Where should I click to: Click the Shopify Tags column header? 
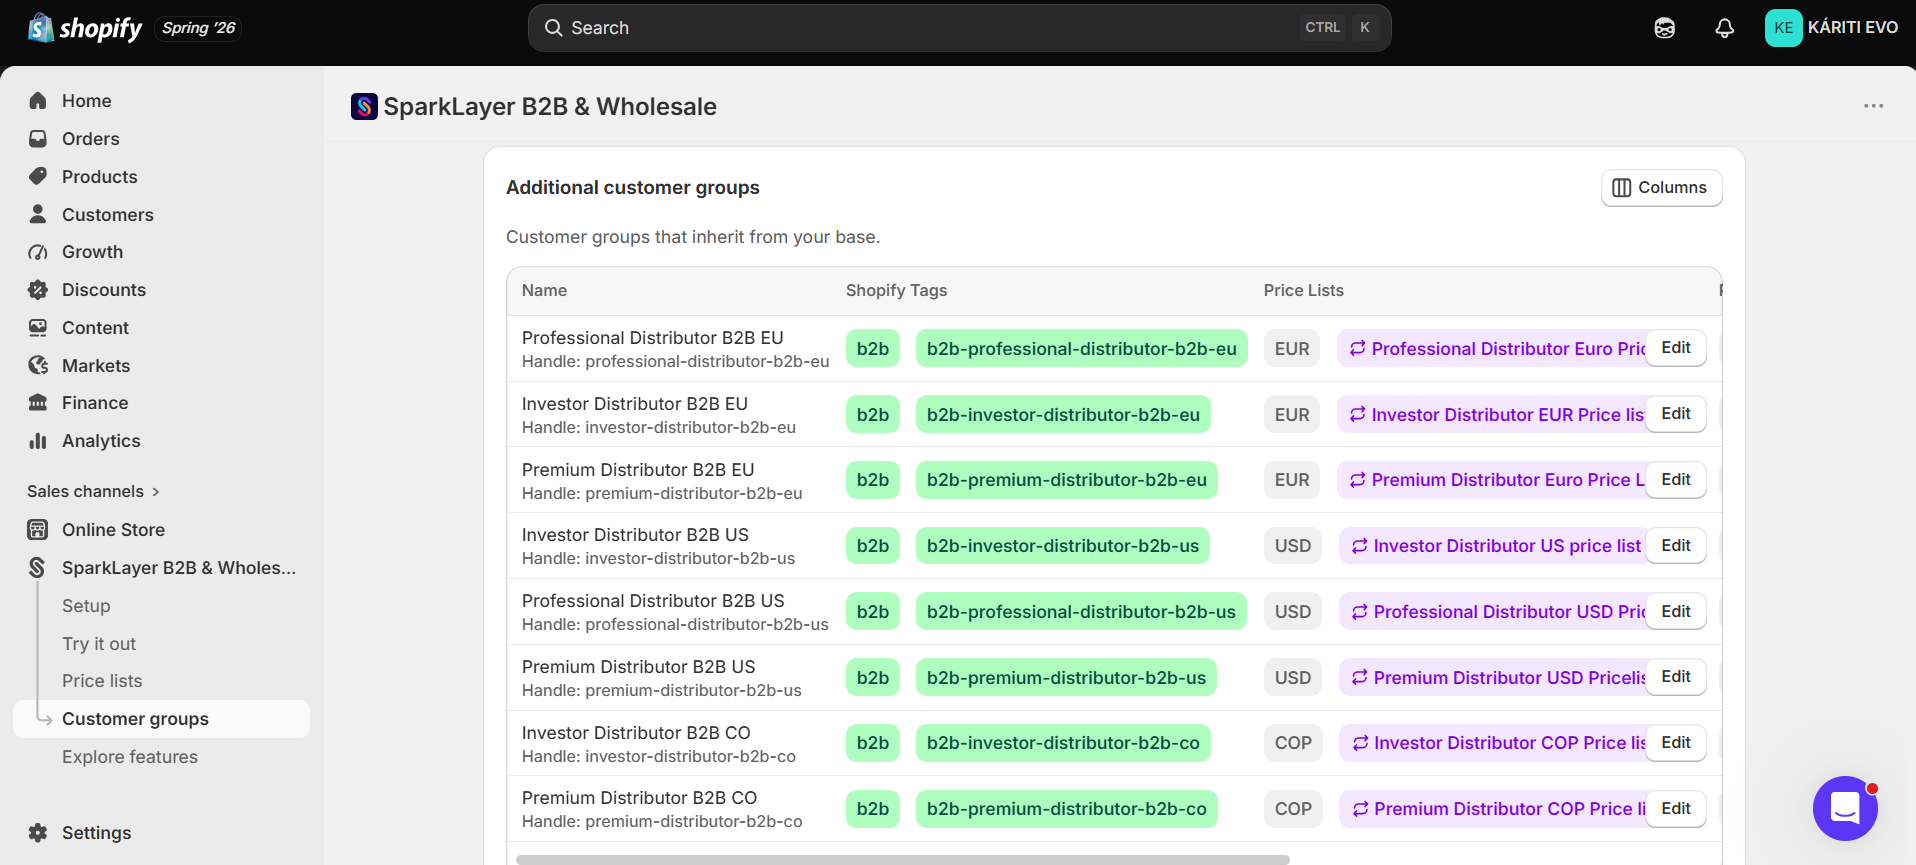point(896,290)
